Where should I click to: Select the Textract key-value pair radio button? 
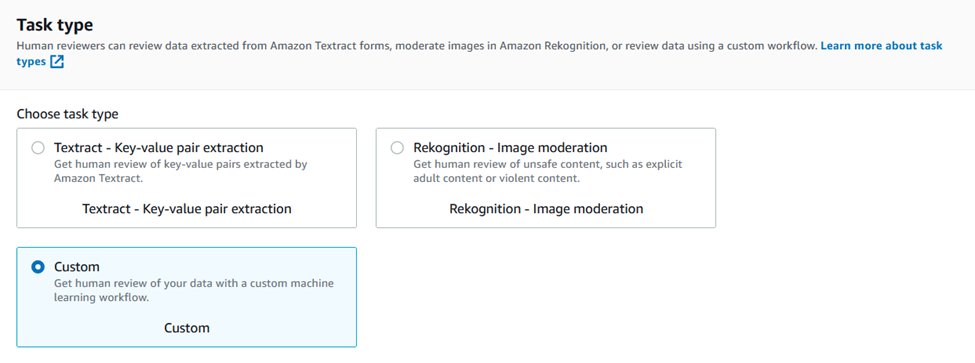tap(38, 148)
